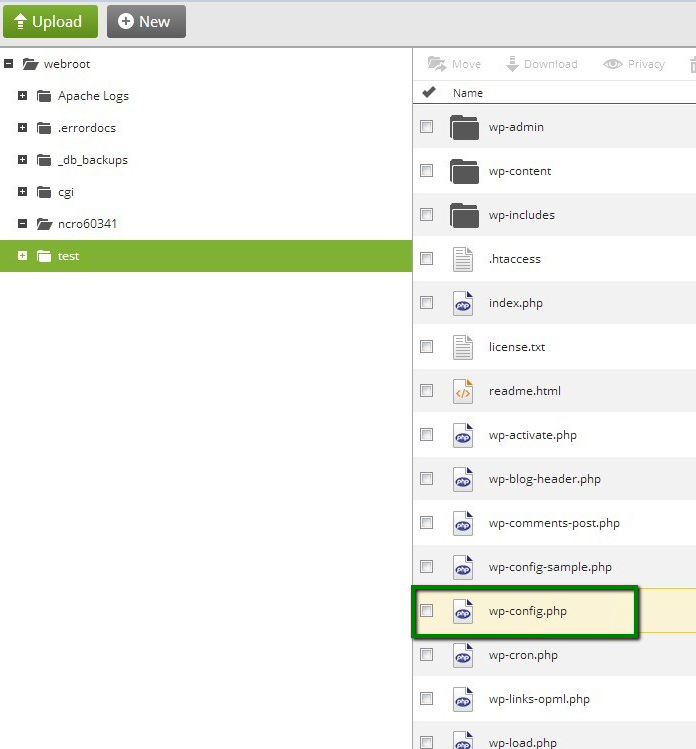
Task: Open the wp-admin folder name
Action: click(x=516, y=128)
